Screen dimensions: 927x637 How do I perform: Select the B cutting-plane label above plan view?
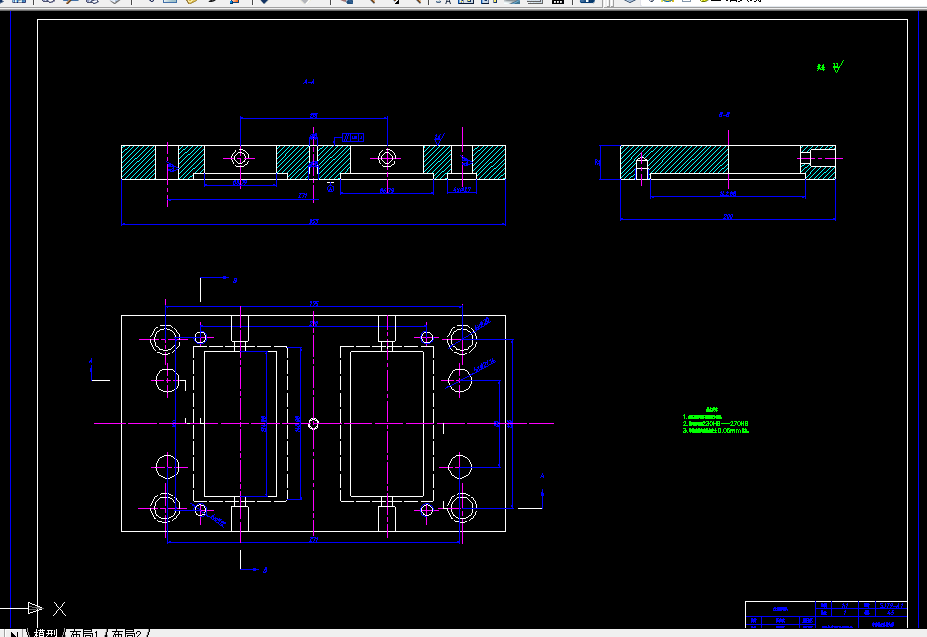tap(235, 280)
